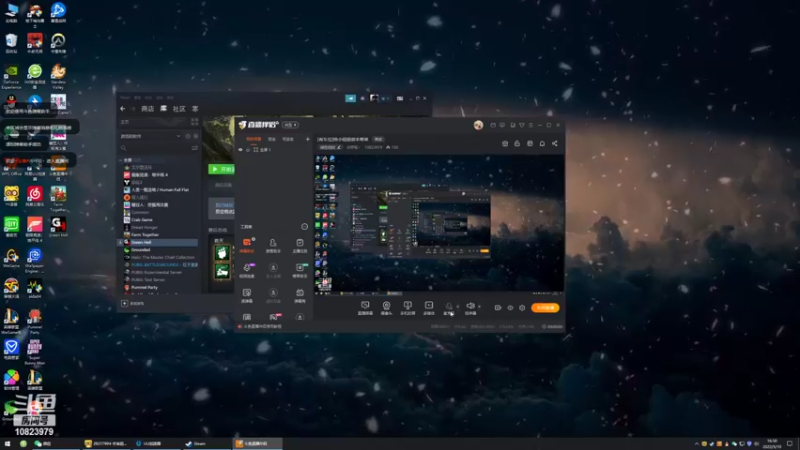
Task: Toggle lock of 全屏1 source
Action: point(248,149)
